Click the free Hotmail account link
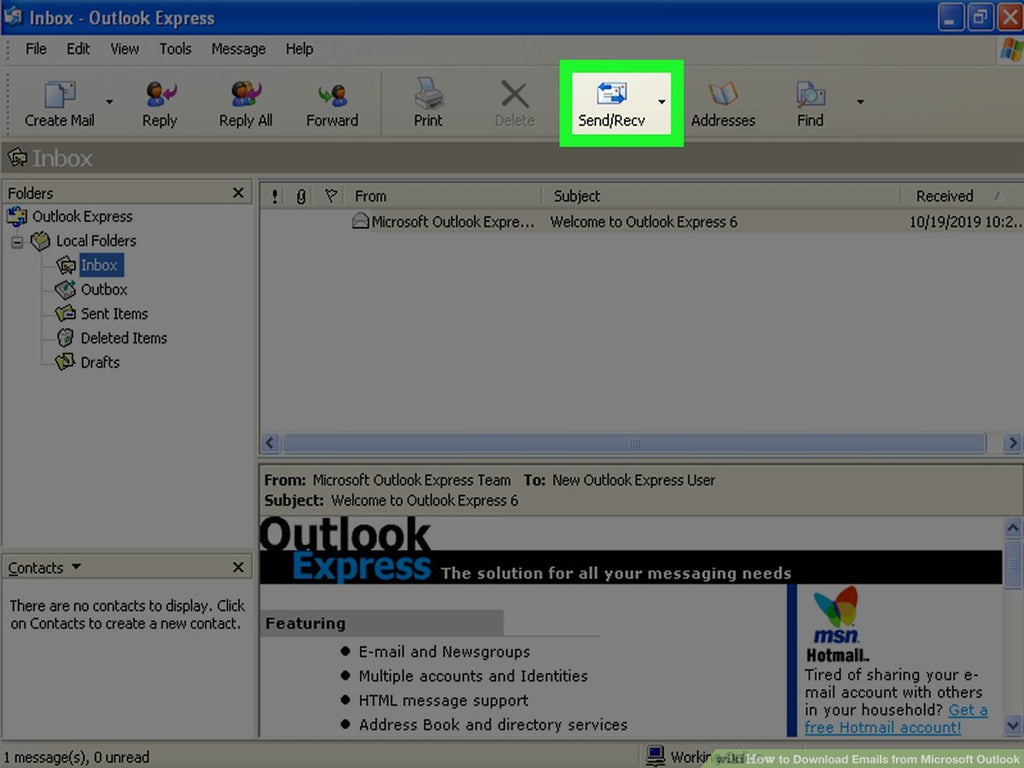Viewport: 1024px width, 768px height. click(x=882, y=728)
